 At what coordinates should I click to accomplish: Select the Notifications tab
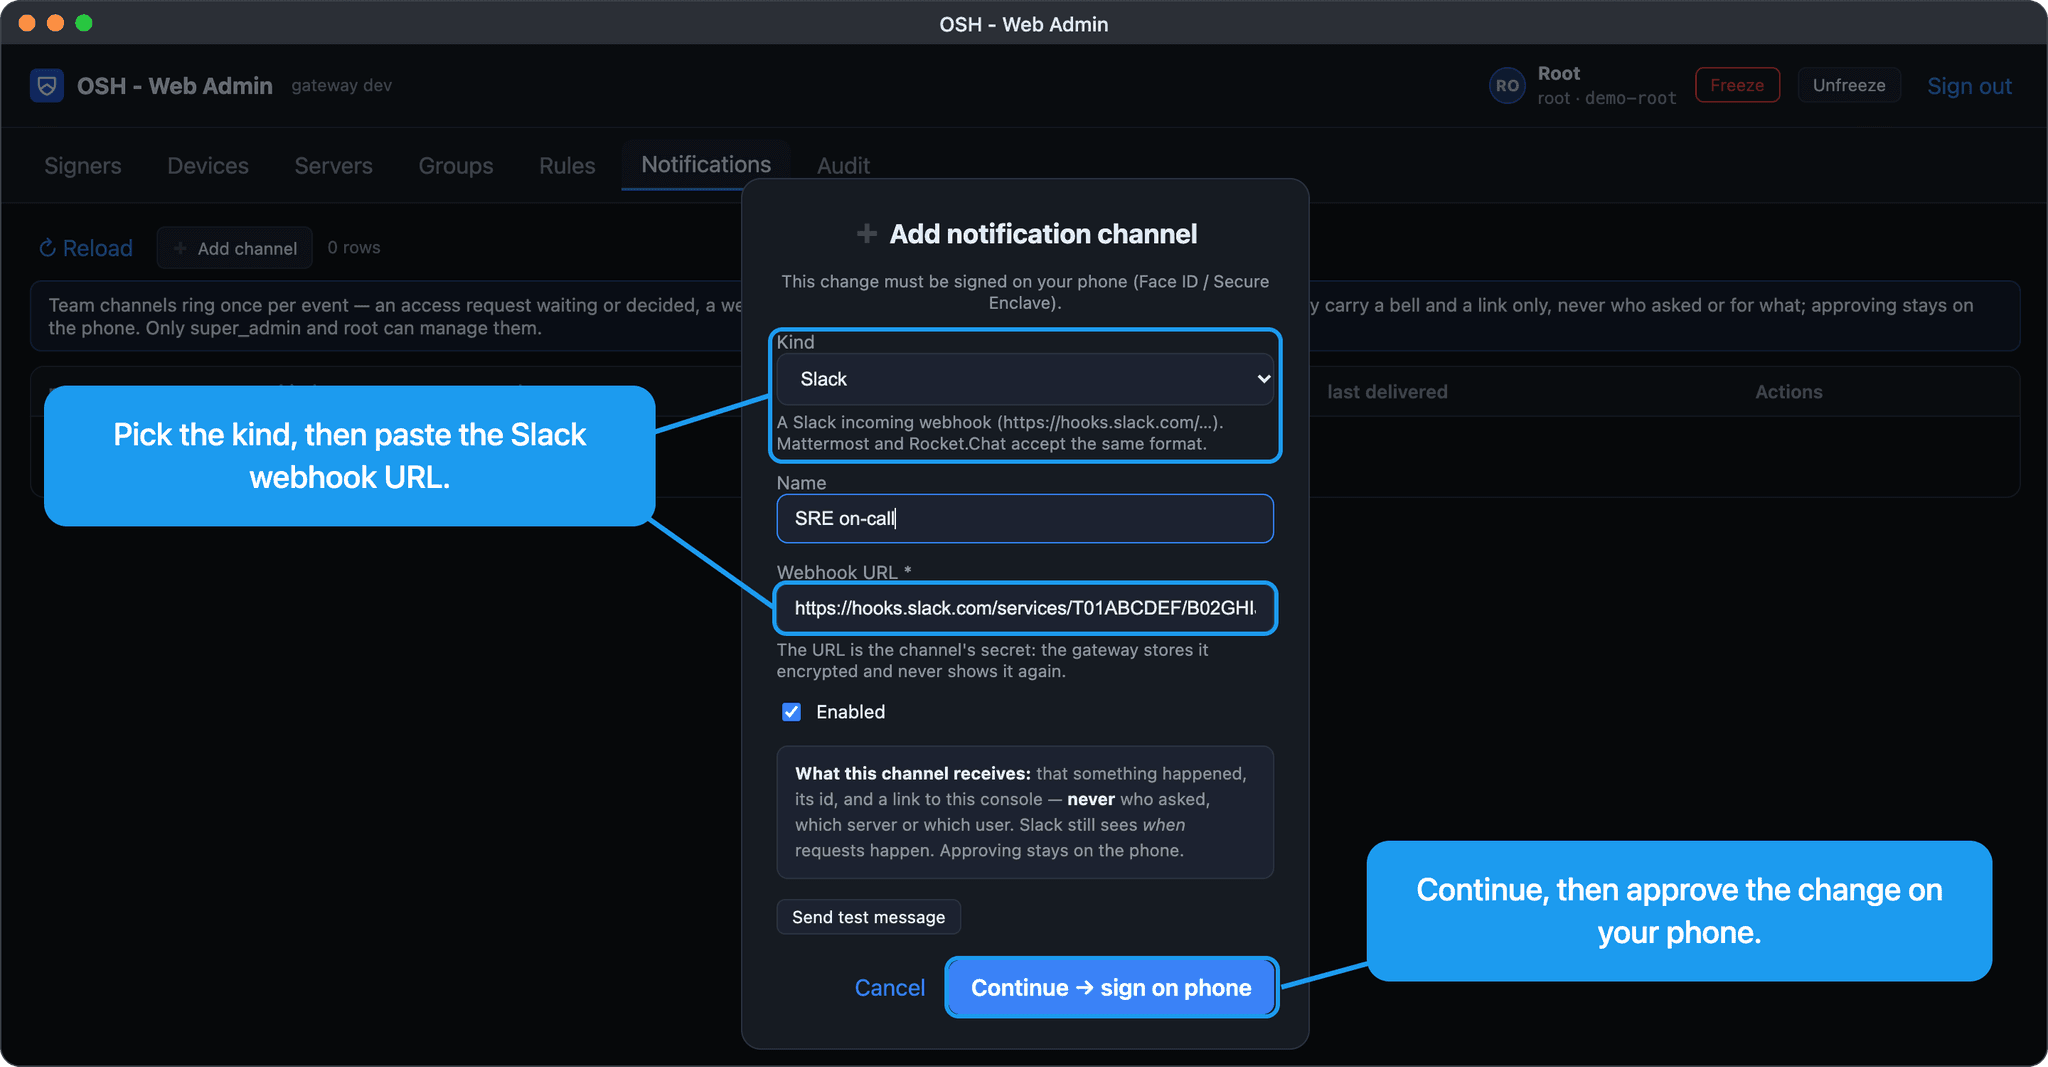click(706, 165)
